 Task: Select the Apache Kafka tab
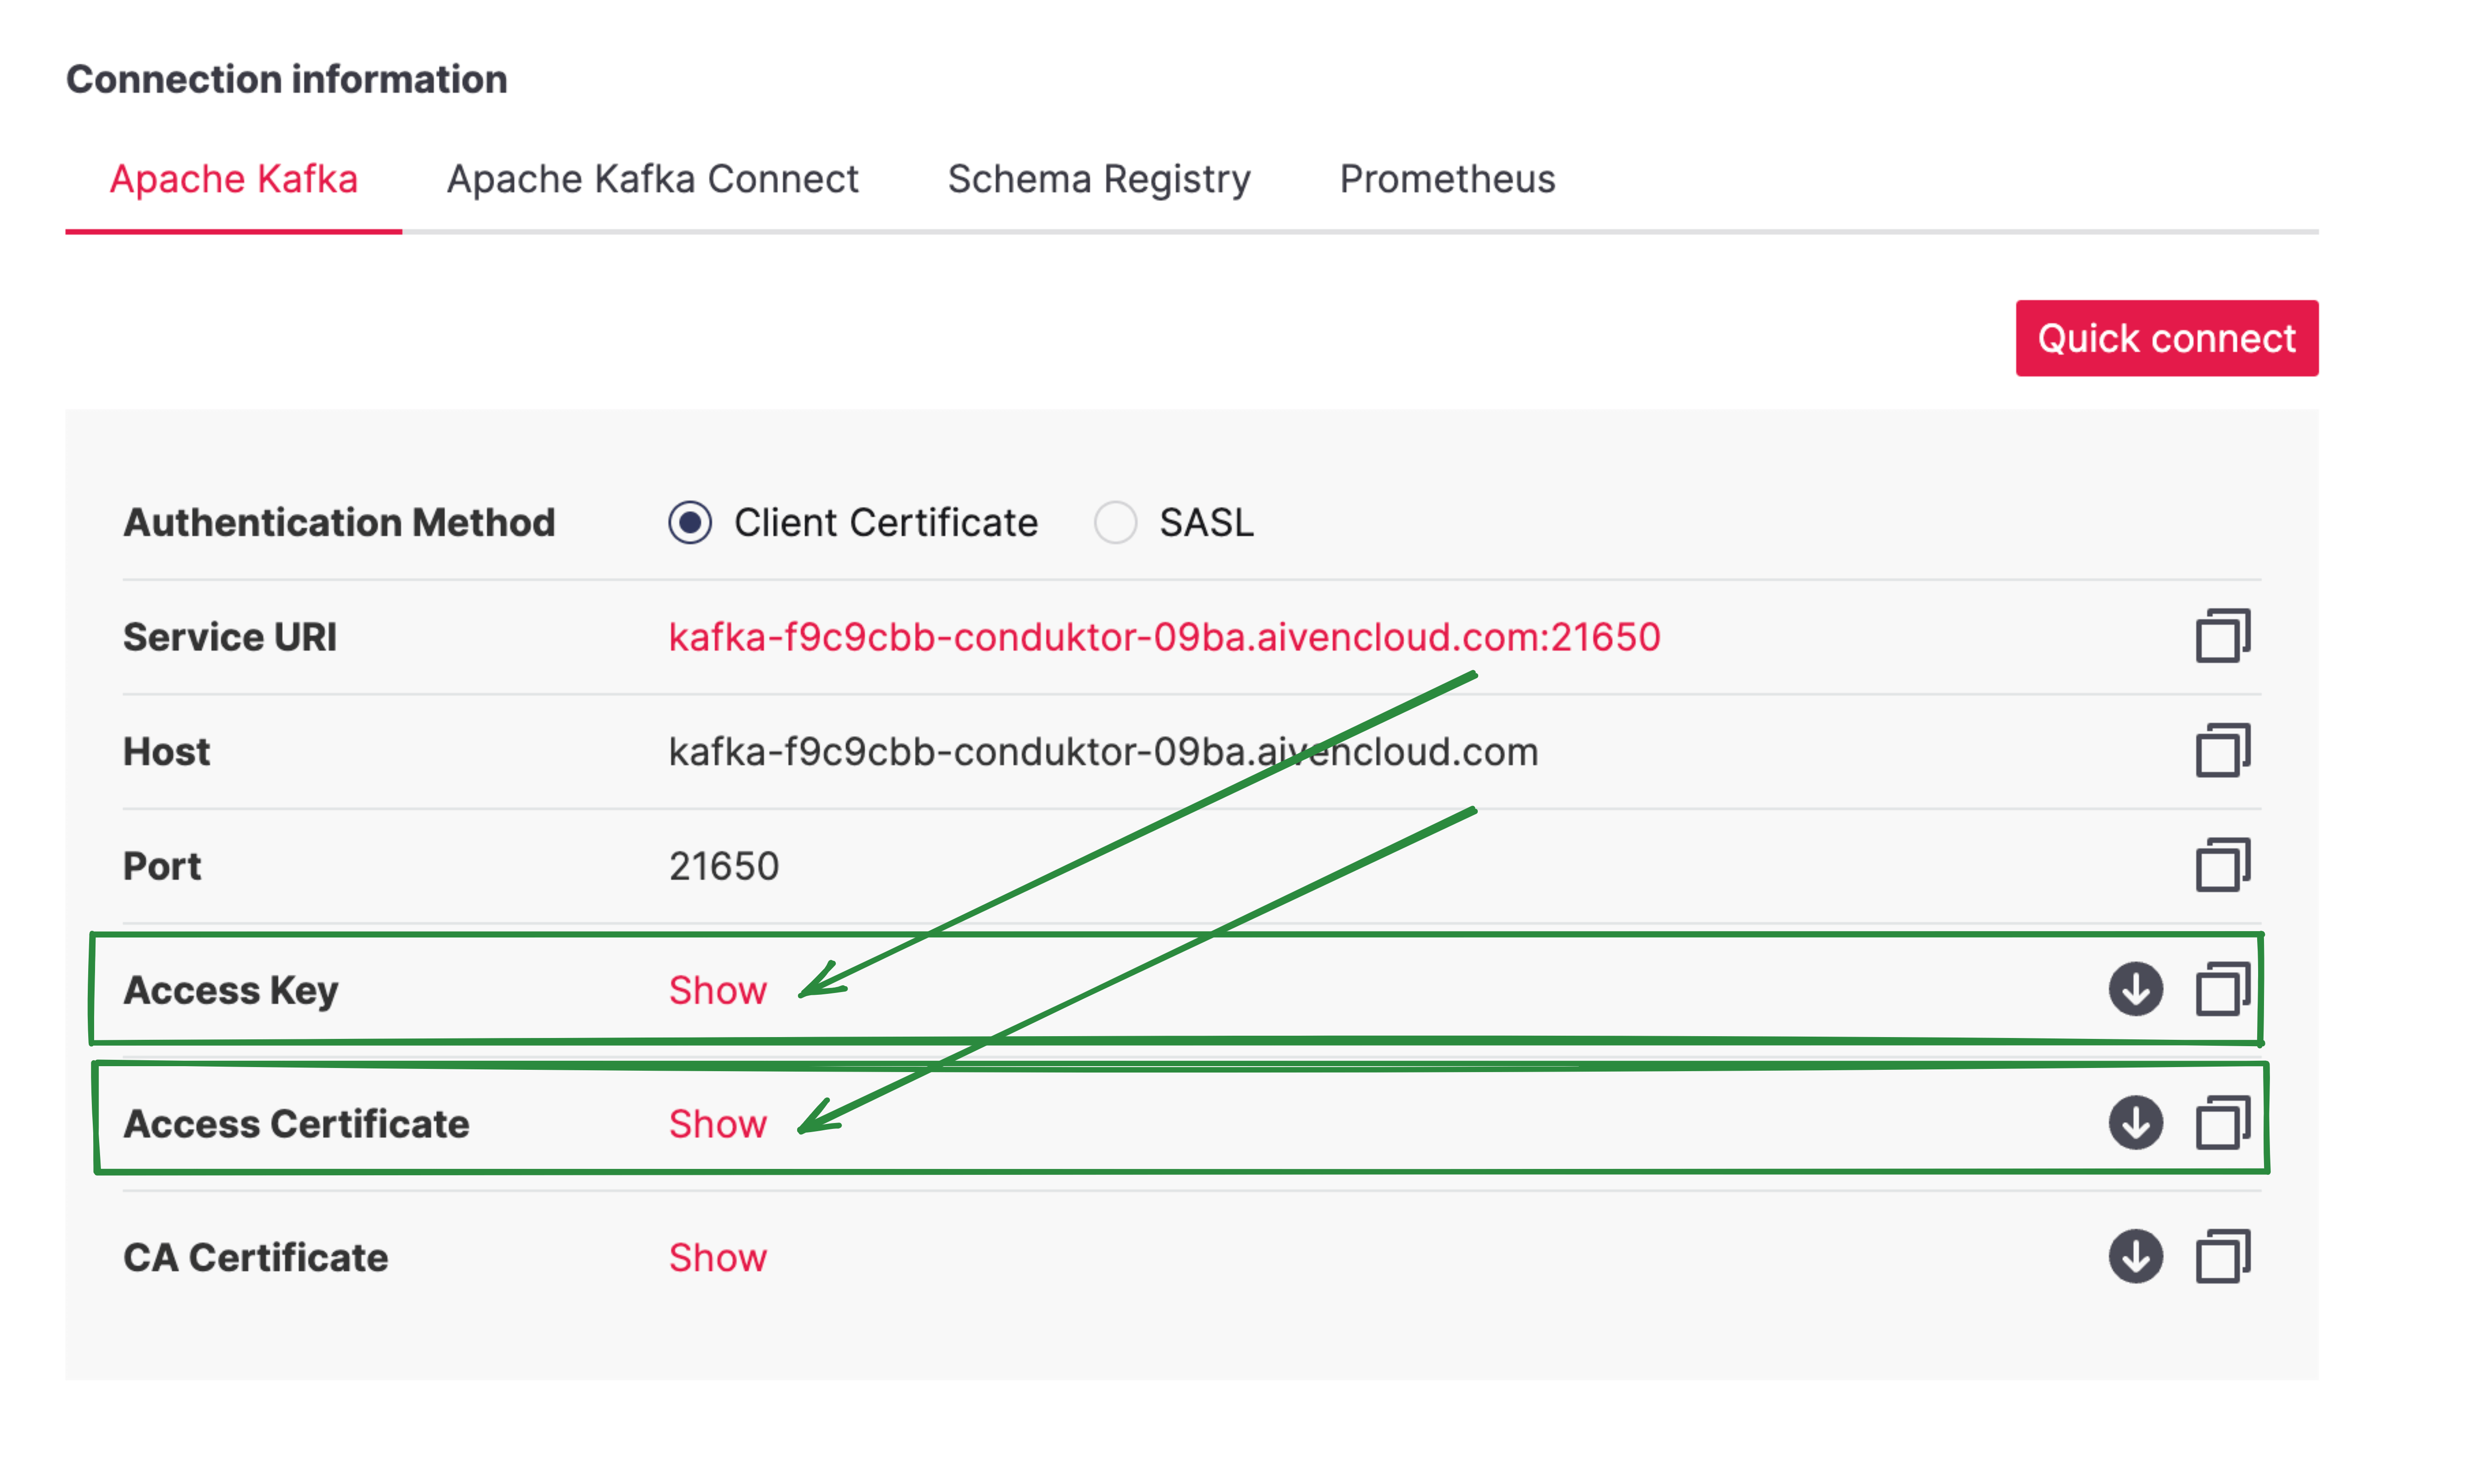pos(233,179)
